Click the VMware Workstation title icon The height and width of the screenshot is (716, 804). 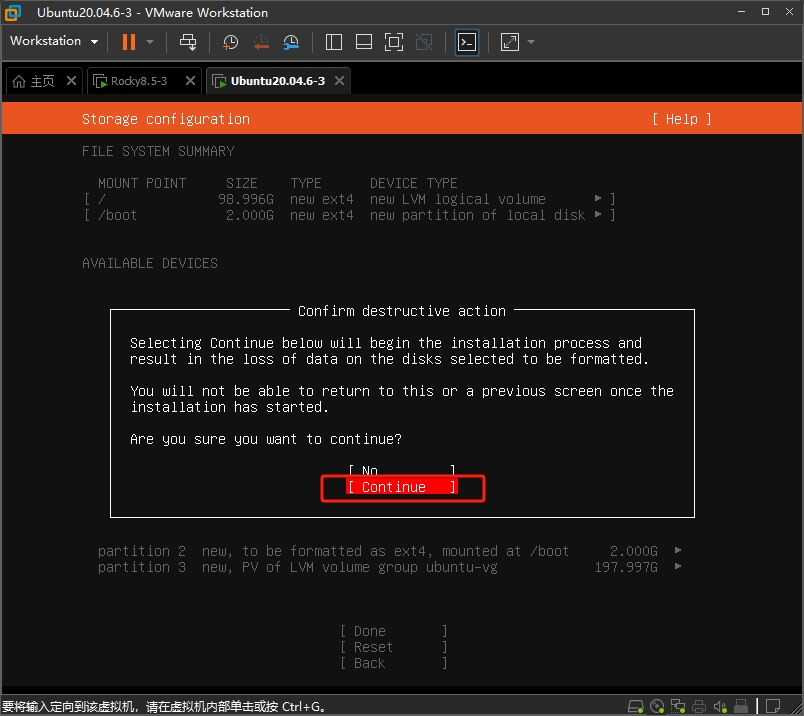click(13, 13)
